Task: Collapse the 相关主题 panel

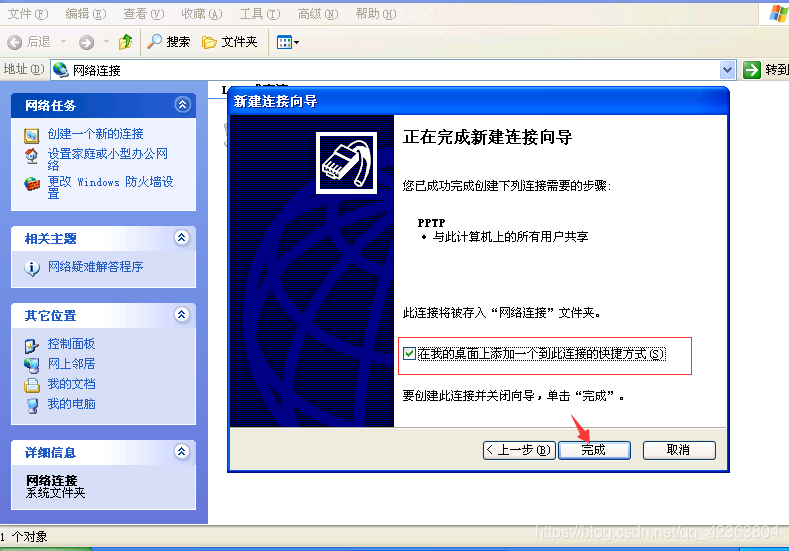Action: [x=182, y=237]
